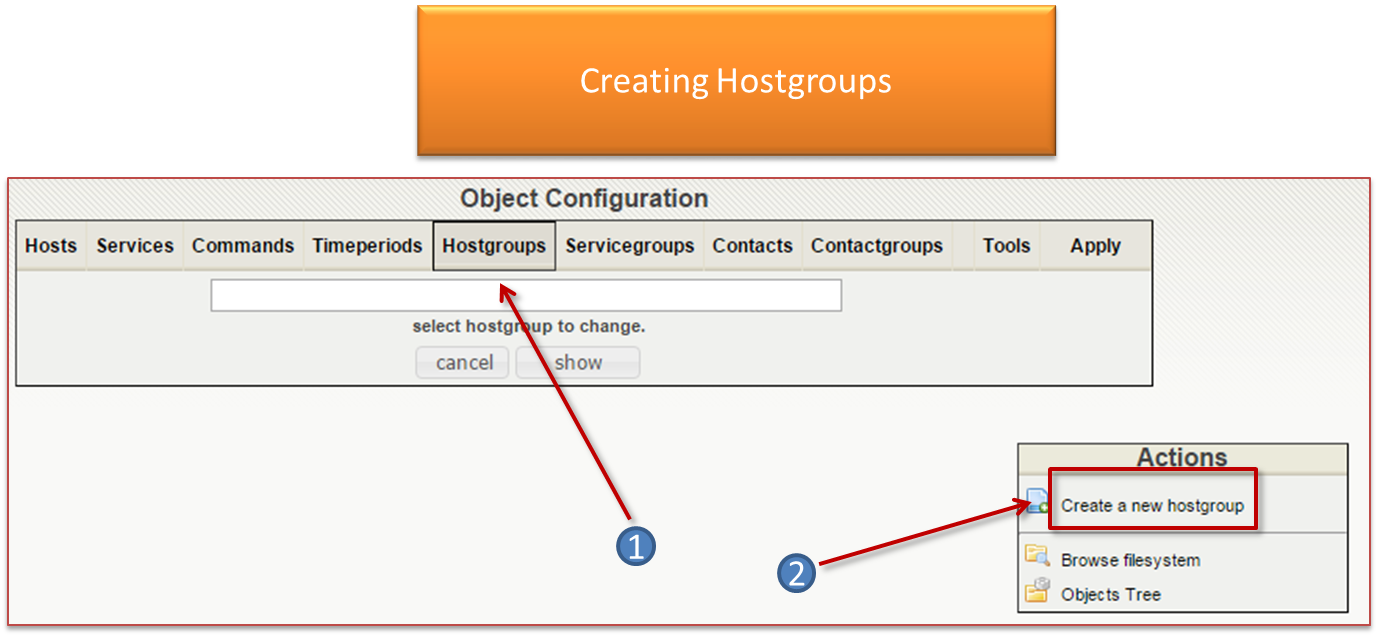Viewport: 1378px width, 636px height.
Task: Click the show button
Action: click(578, 362)
